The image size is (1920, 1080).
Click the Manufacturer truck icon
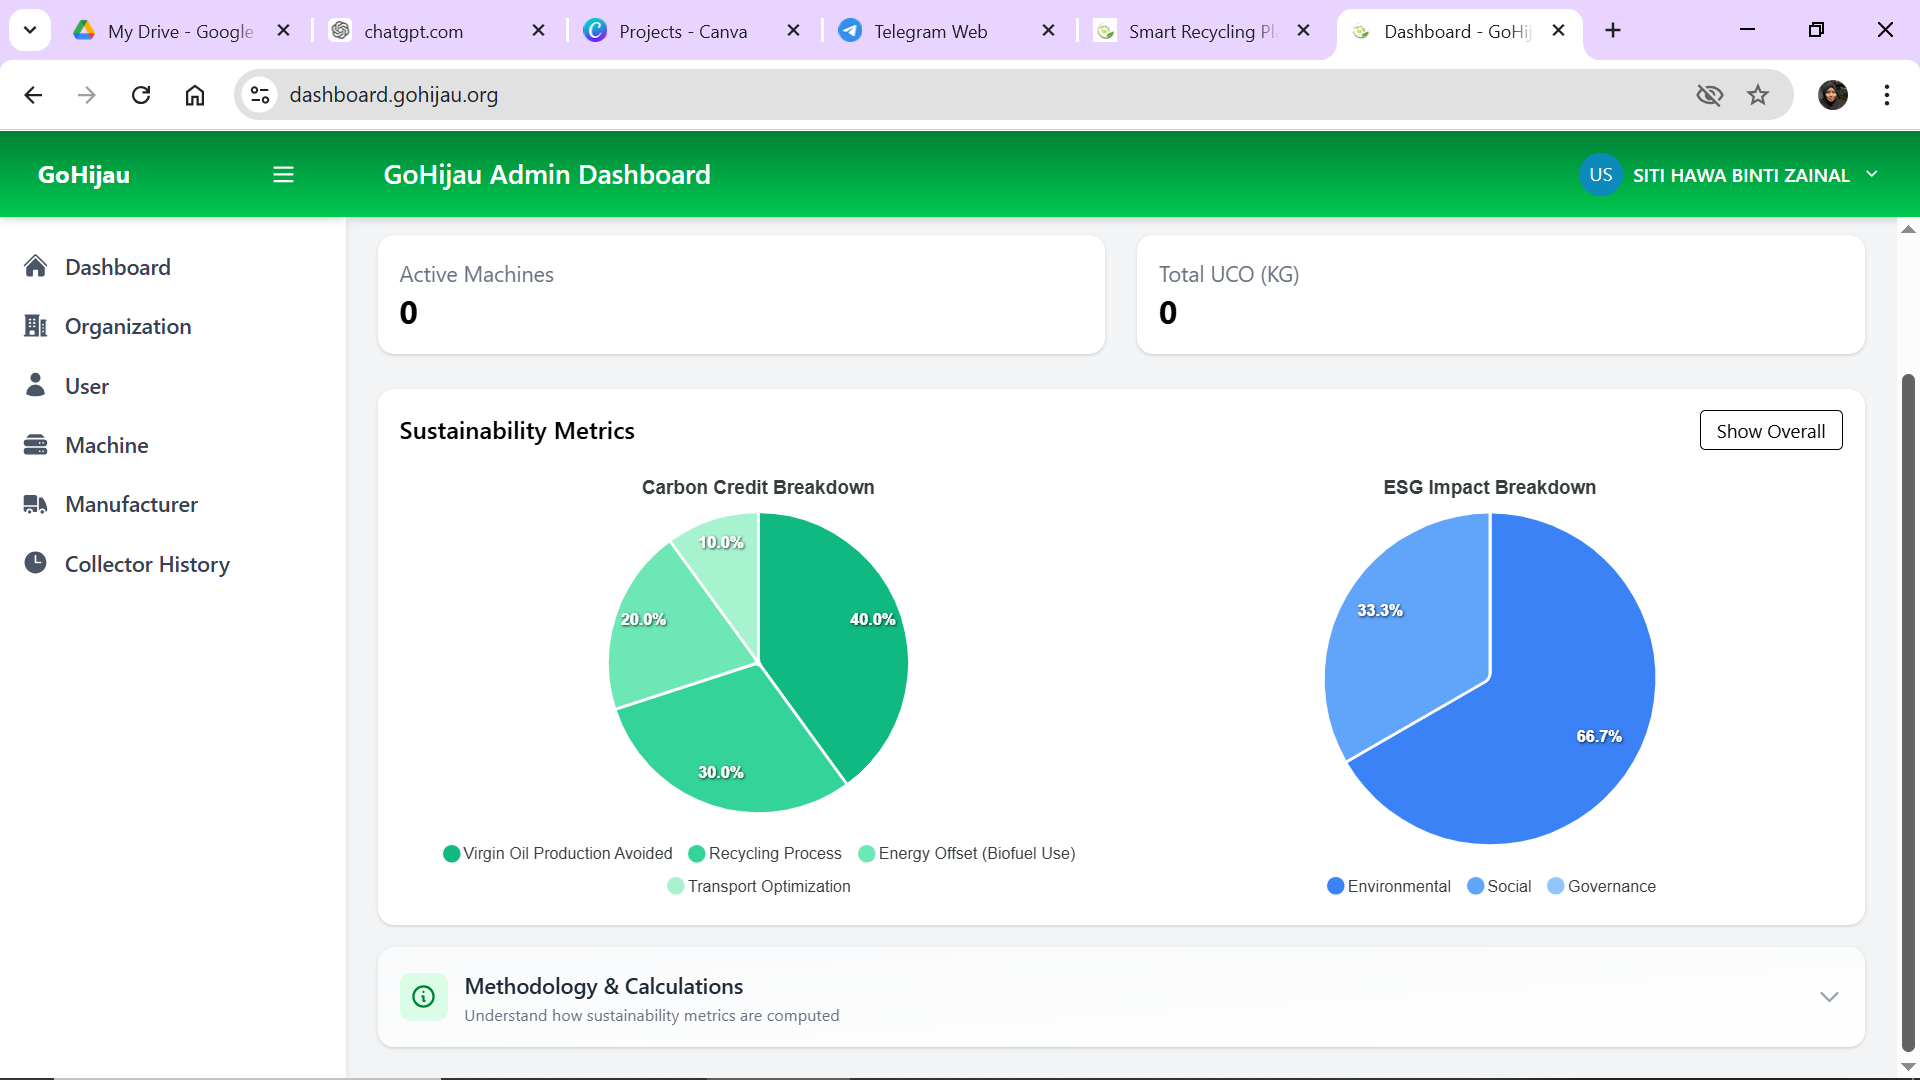coord(36,504)
